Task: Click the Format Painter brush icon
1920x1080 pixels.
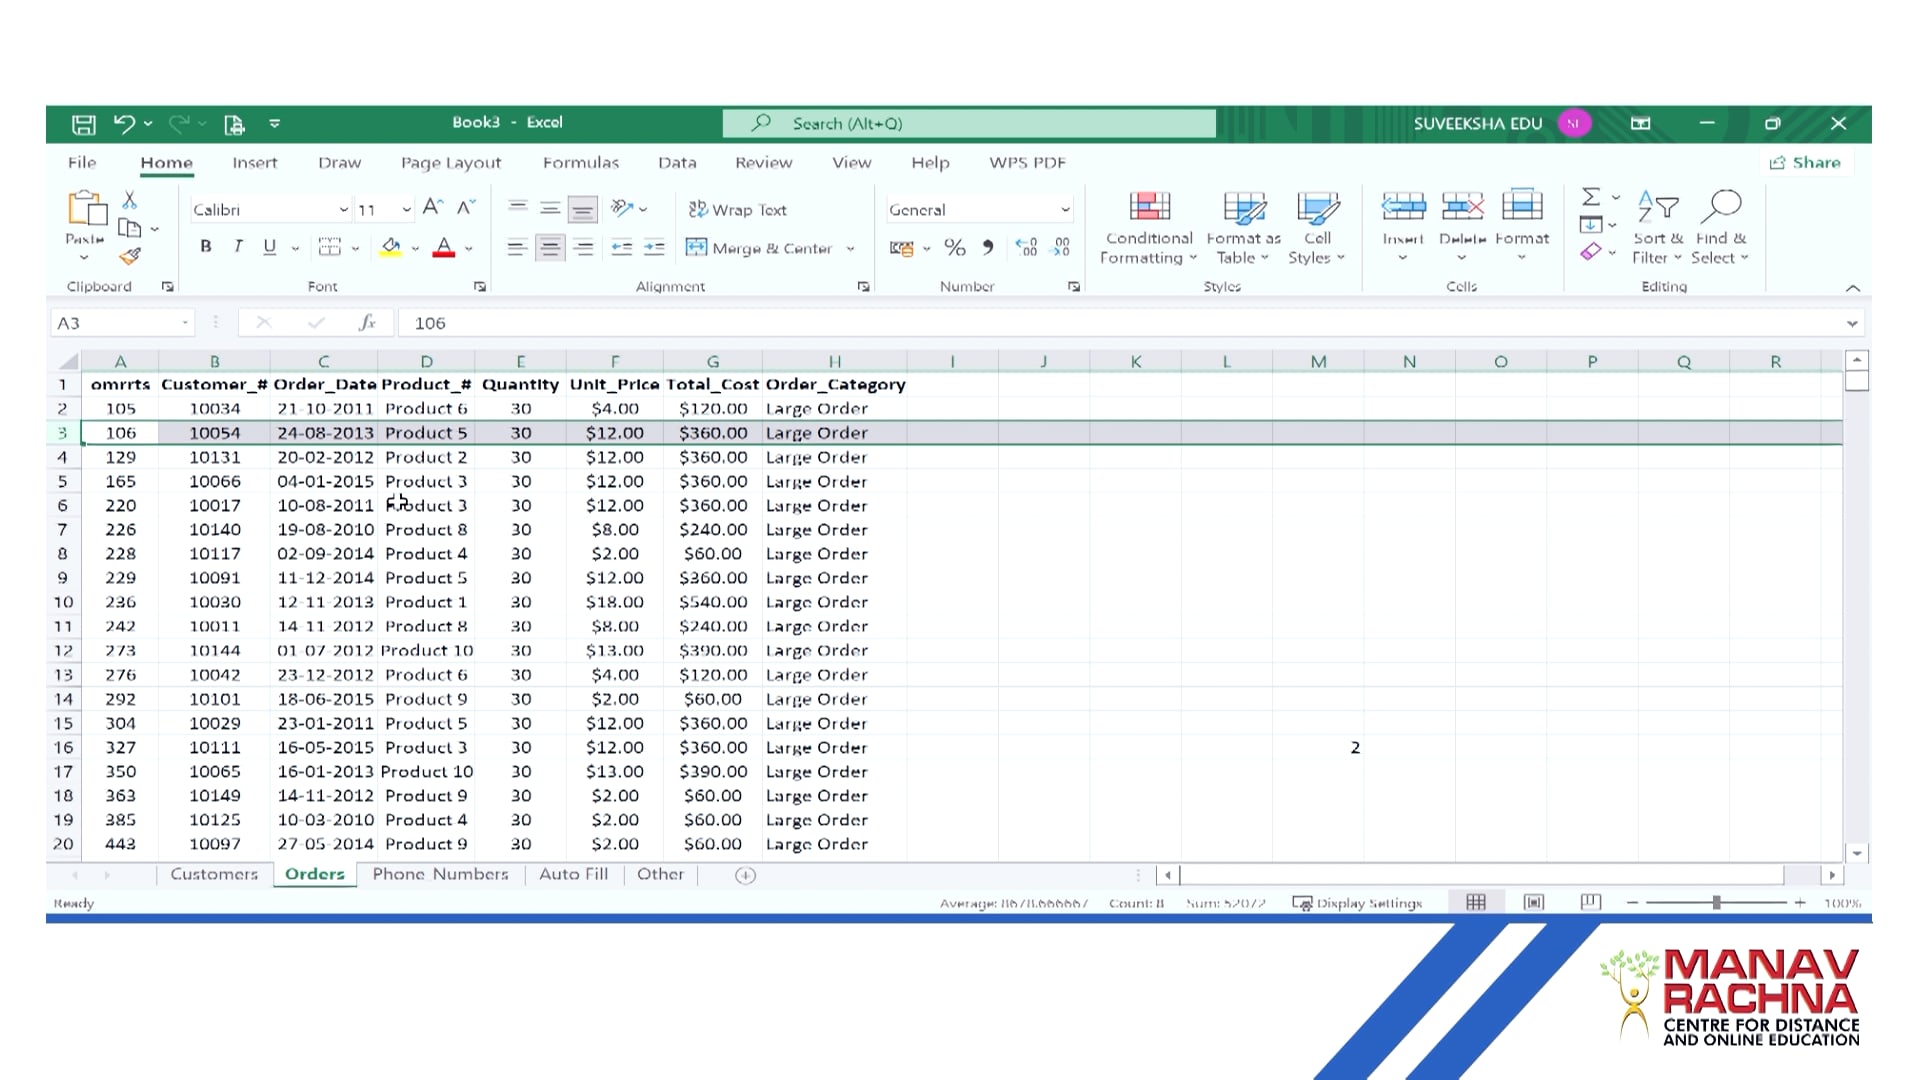Action: (130, 256)
